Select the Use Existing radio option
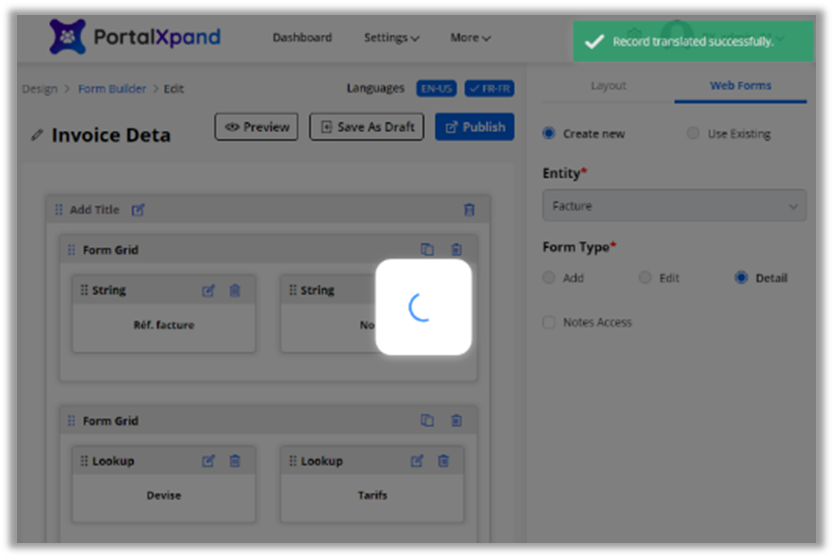This screenshot has width=834, height=558. pos(693,134)
